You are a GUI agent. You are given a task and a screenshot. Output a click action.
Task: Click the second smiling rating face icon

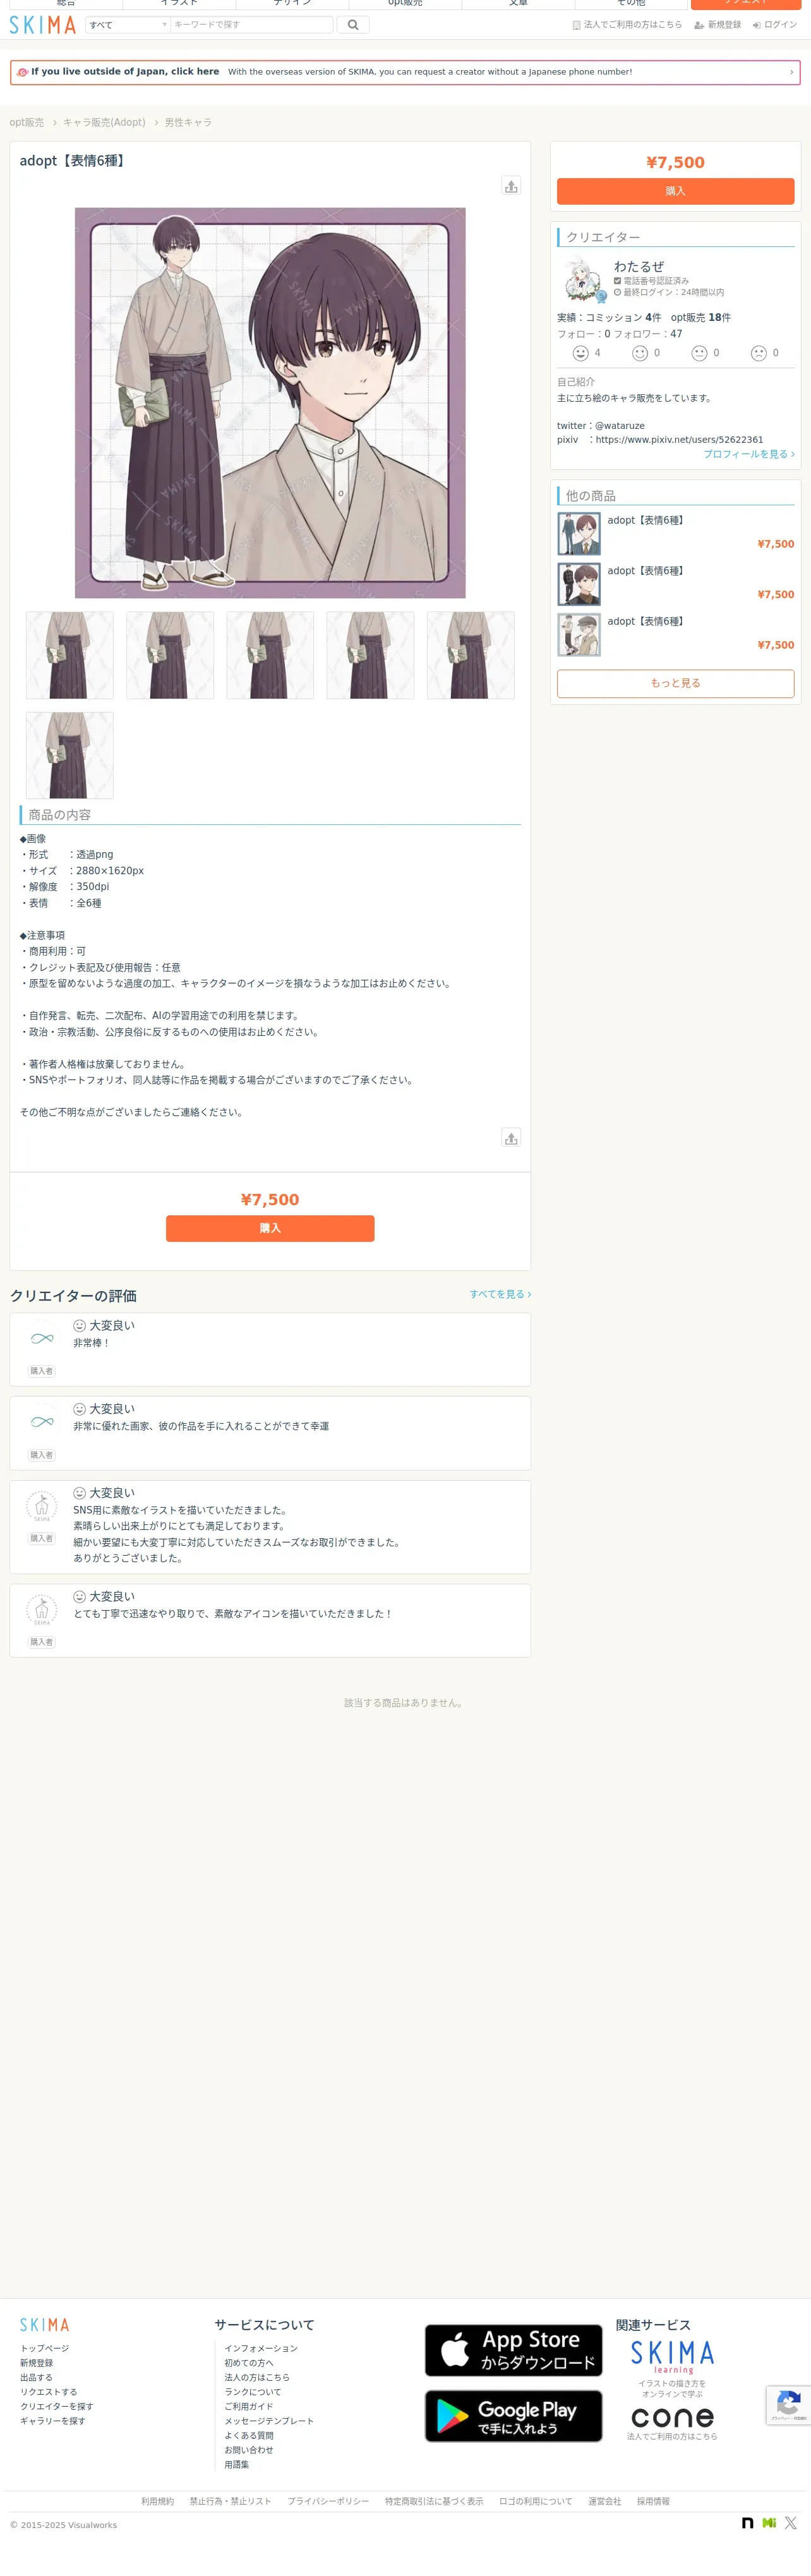(640, 353)
